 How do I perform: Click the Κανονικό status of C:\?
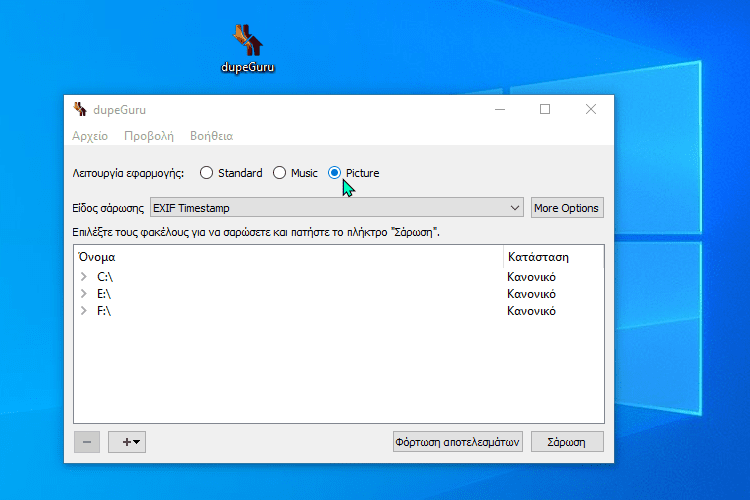pyautogui.click(x=531, y=277)
